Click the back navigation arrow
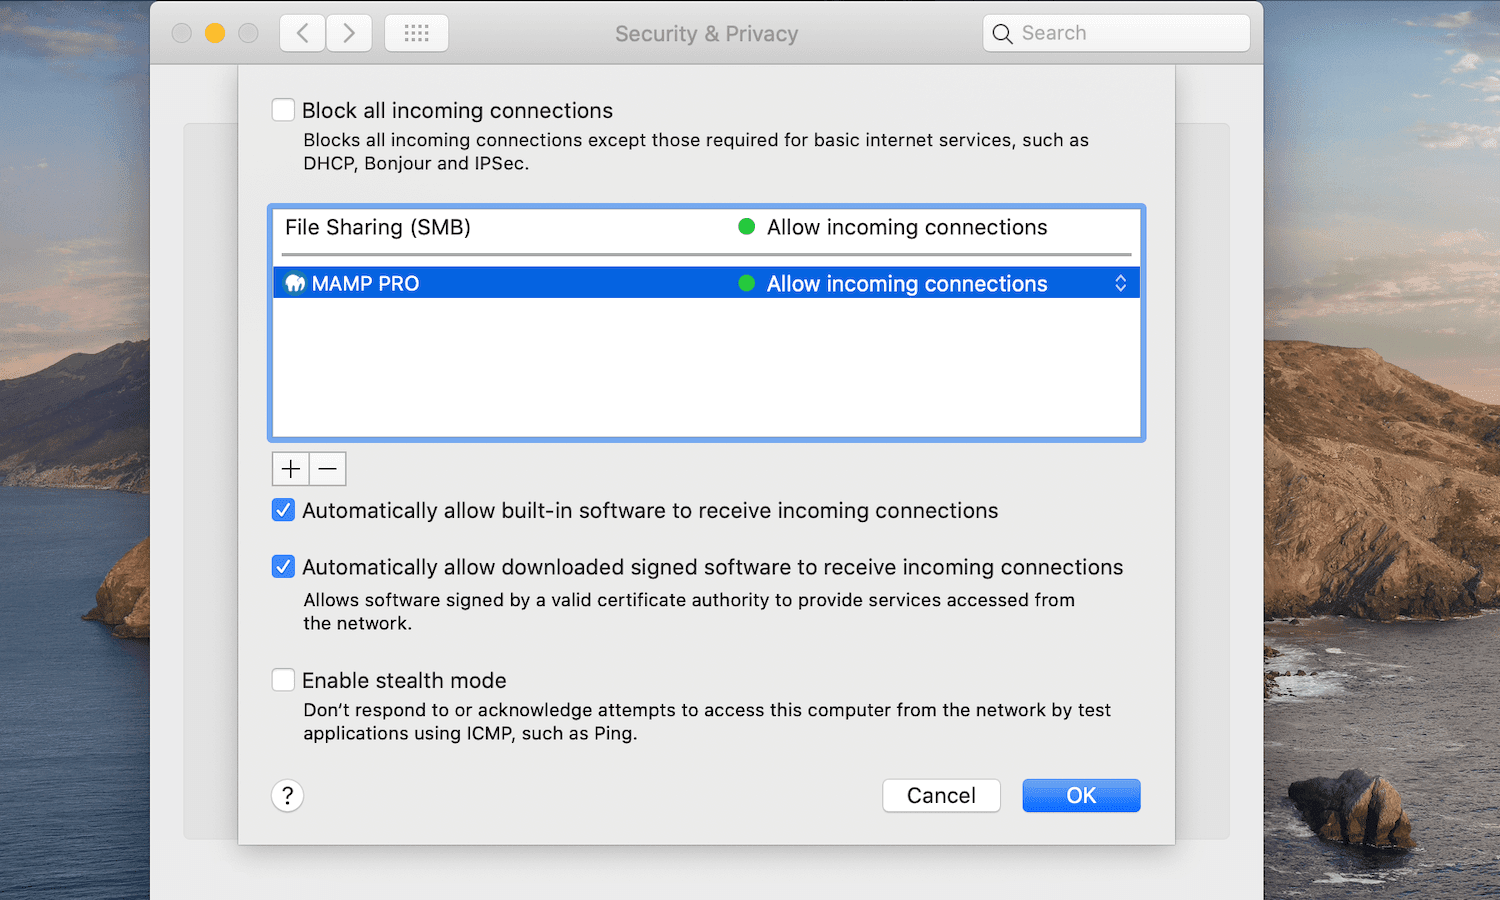 click(302, 32)
